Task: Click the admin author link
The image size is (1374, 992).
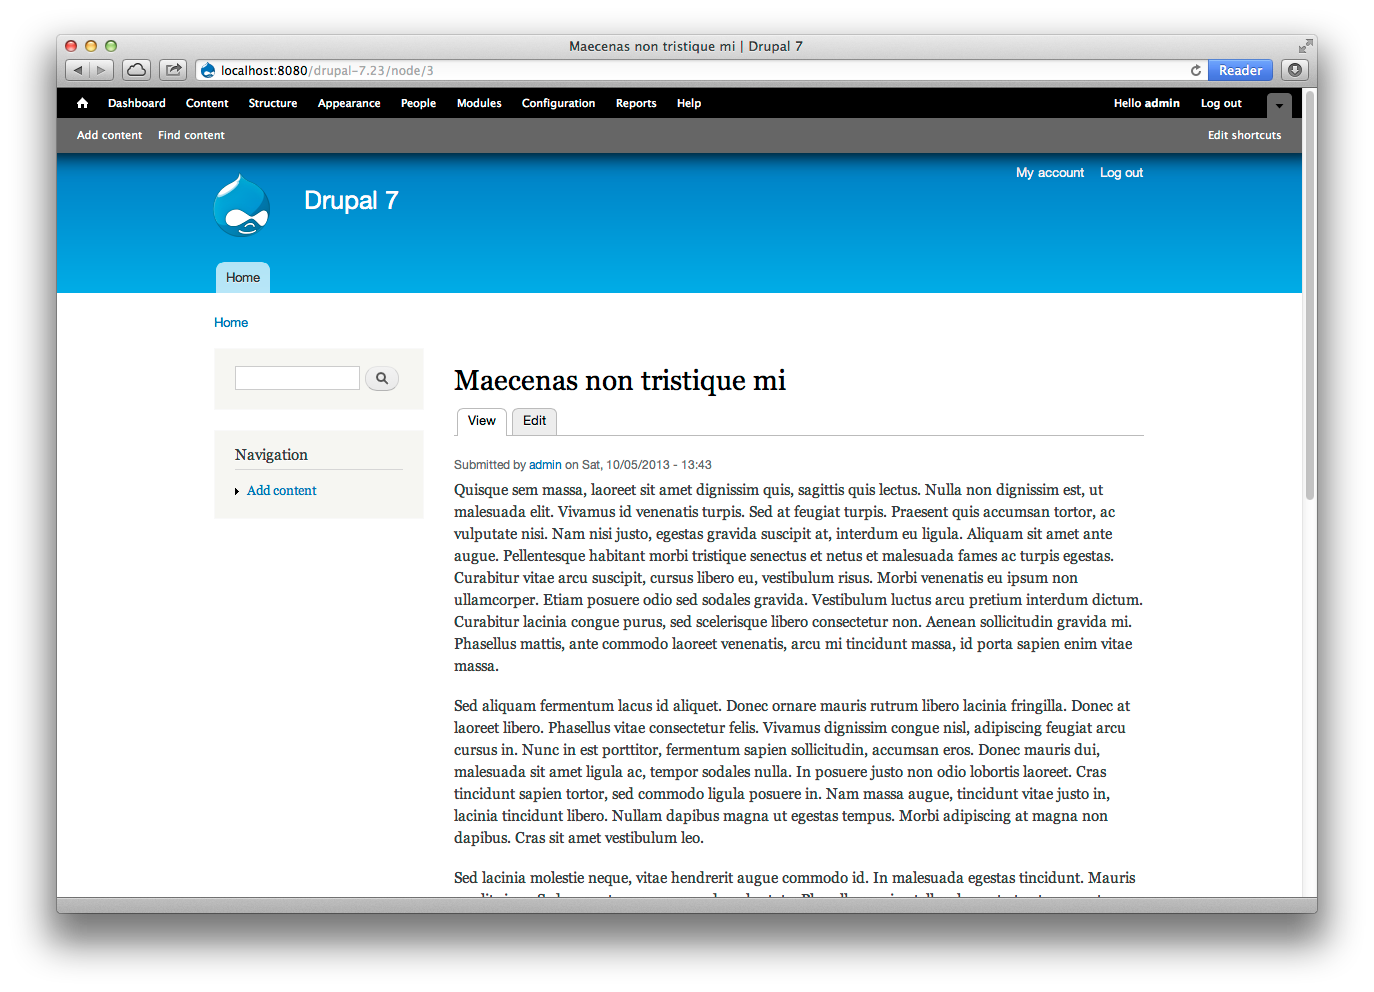Action: pyautogui.click(x=545, y=465)
